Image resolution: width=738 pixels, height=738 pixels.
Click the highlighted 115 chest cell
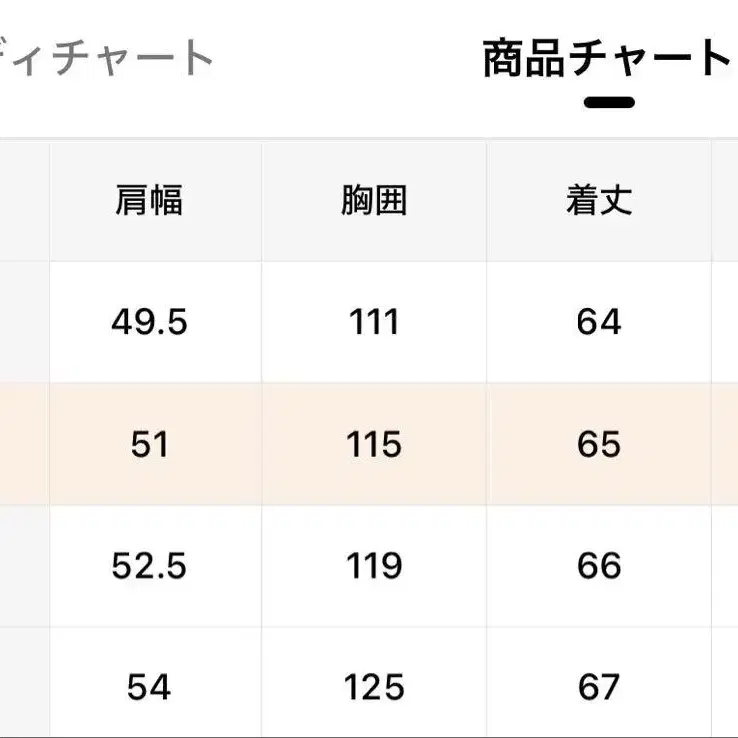[374, 444]
